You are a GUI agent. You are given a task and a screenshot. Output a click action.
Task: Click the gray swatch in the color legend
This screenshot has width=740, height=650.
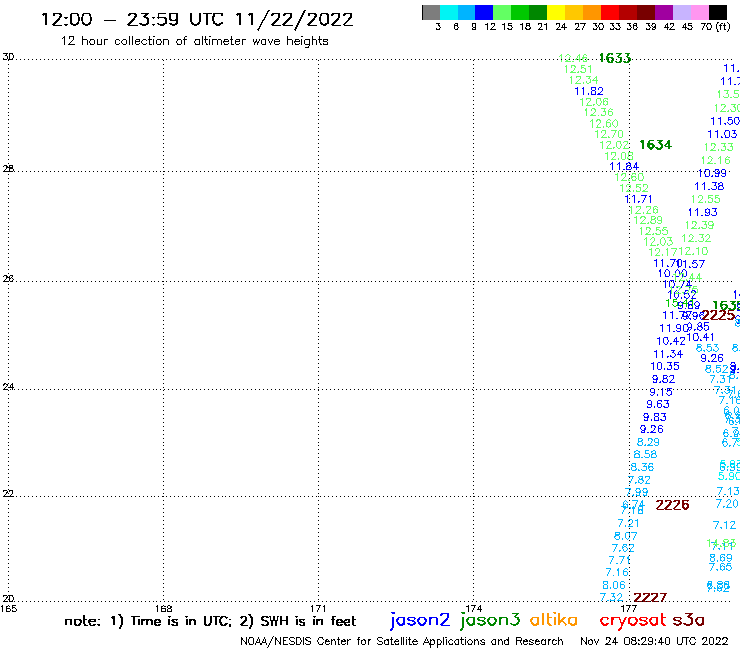pyautogui.click(x=431, y=12)
